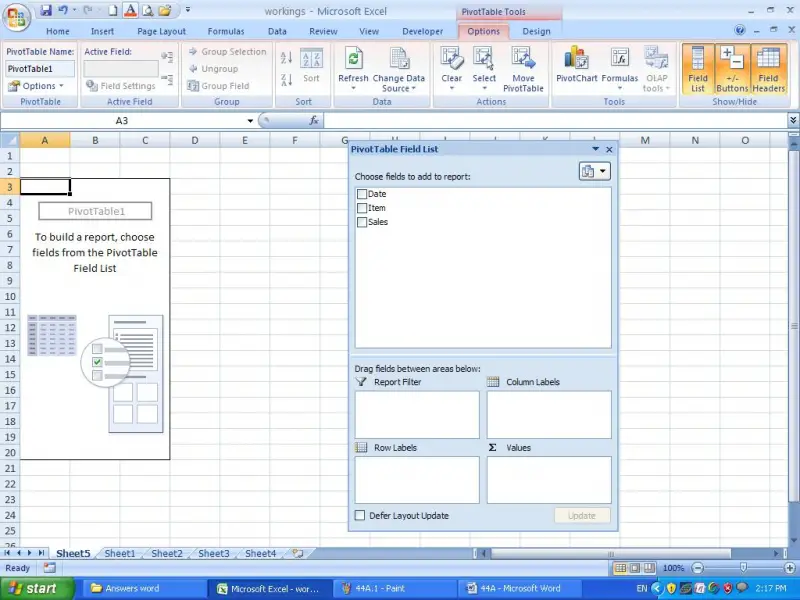
Task: Switch to Formulas ribbon tab
Action: 226,31
